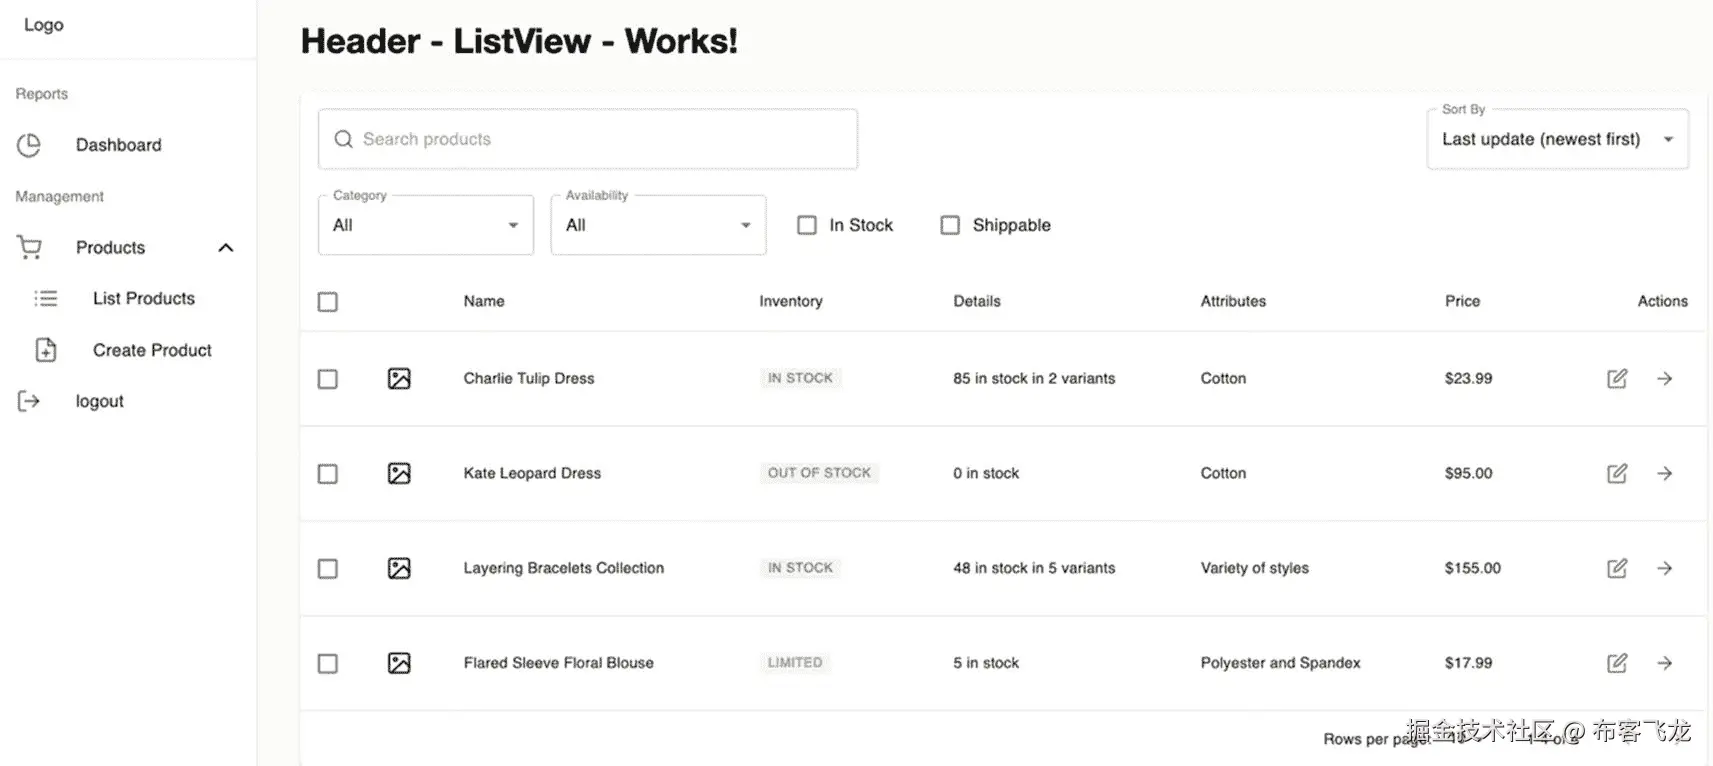
Task: Open the Category dropdown
Action: 426,225
